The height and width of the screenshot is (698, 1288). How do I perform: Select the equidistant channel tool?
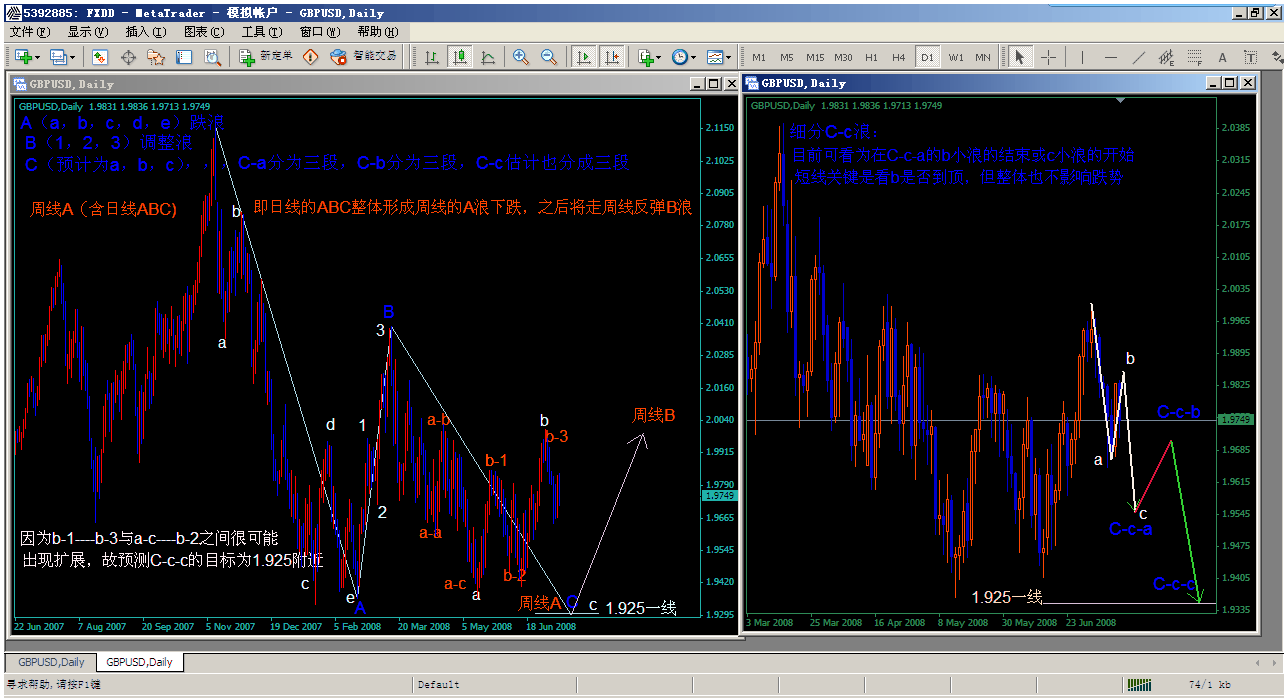point(1166,57)
